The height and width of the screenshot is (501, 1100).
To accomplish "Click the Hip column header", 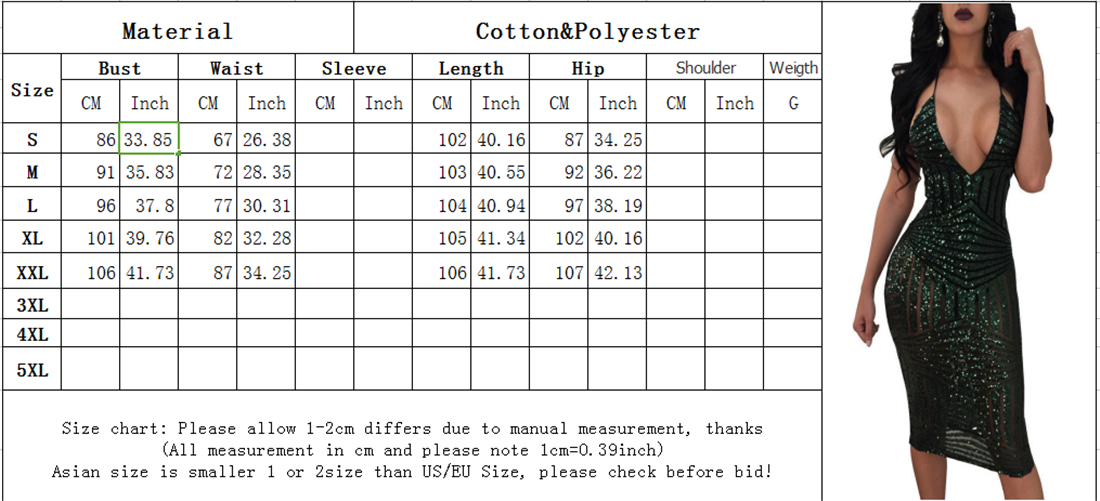I will (588, 69).
